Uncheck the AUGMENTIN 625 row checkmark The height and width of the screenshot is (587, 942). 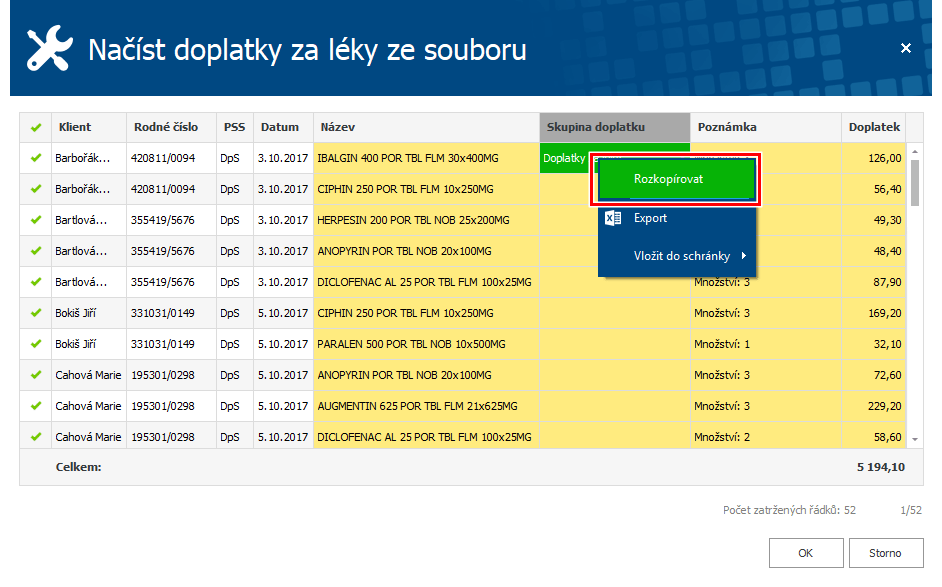[x=36, y=406]
